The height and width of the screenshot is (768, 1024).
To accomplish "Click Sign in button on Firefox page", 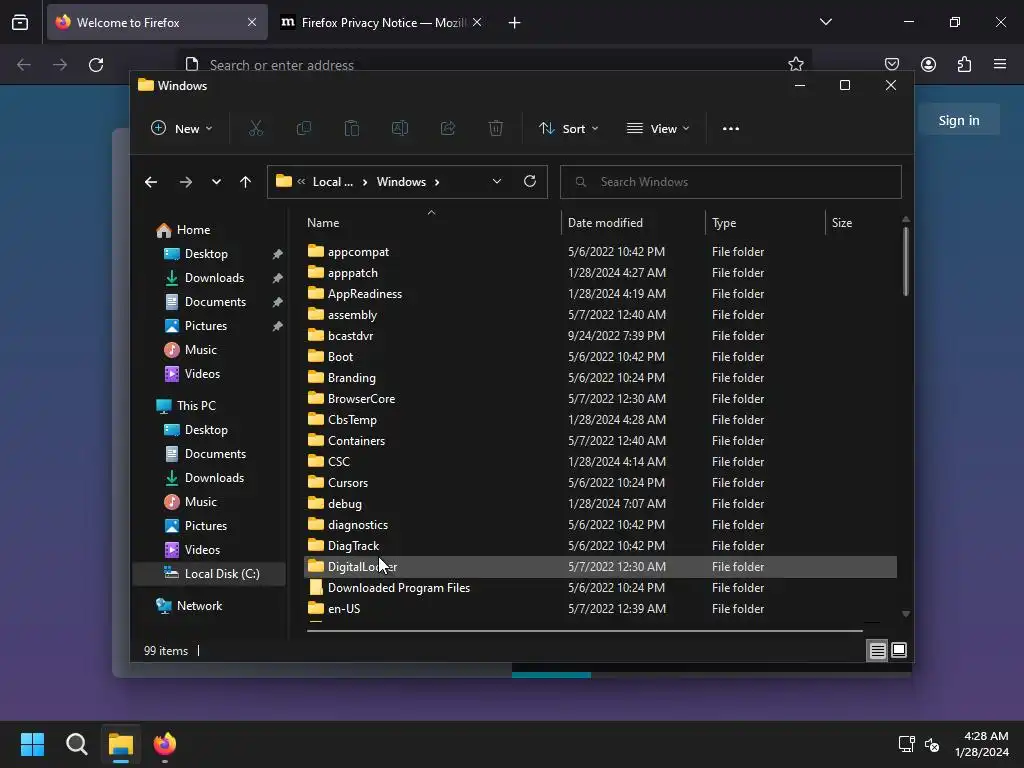I will [x=959, y=120].
